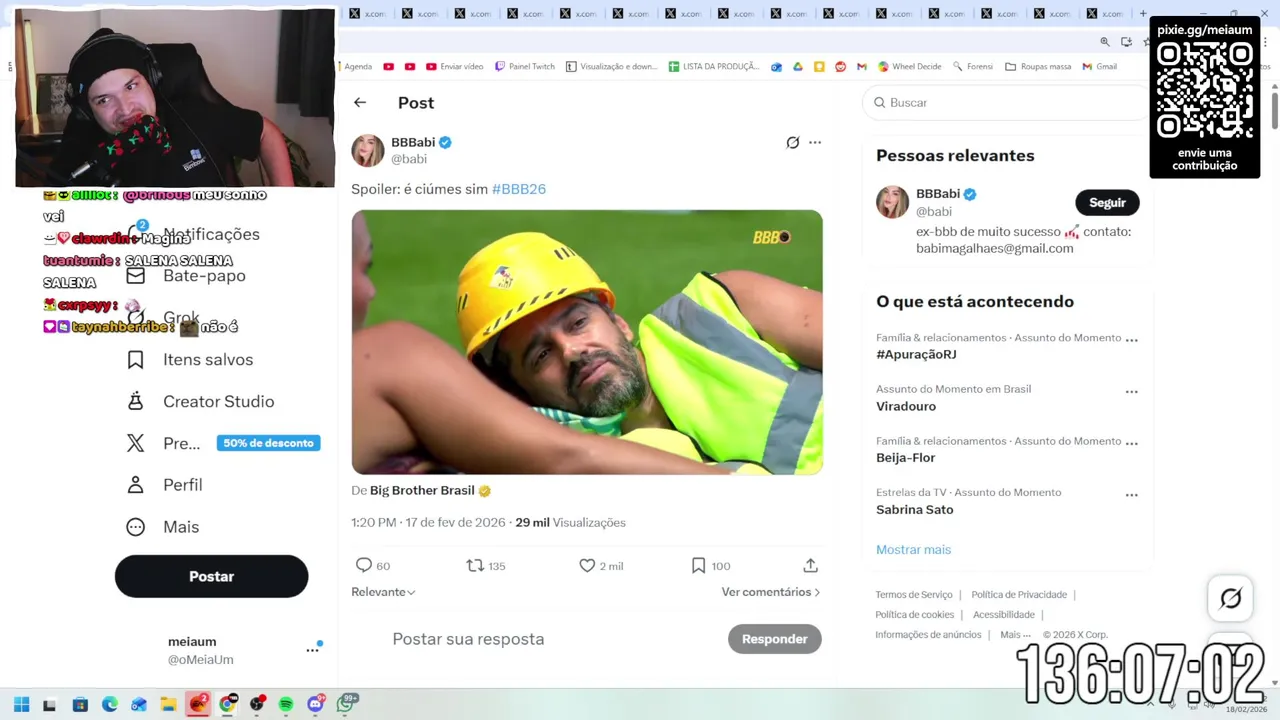
Task: Open more options for #ApuraçãoRJ trend
Action: [x=1131, y=340]
